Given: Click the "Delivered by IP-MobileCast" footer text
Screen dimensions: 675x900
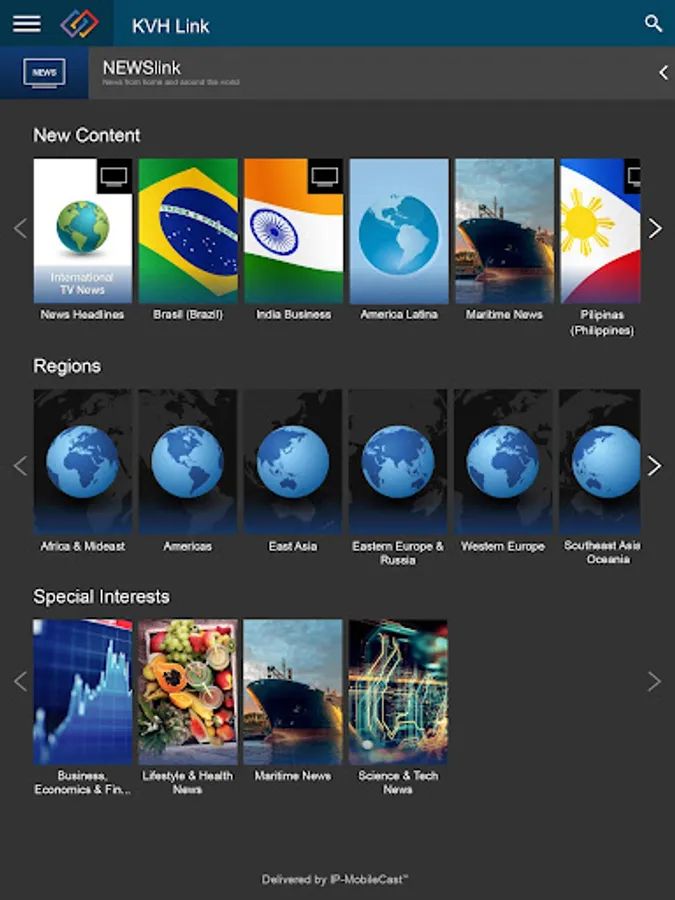Looking at the screenshot, I should [335, 879].
